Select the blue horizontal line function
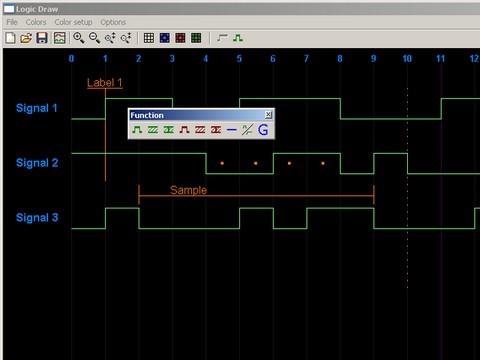The width and height of the screenshot is (480, 360). tap(232, 130)
